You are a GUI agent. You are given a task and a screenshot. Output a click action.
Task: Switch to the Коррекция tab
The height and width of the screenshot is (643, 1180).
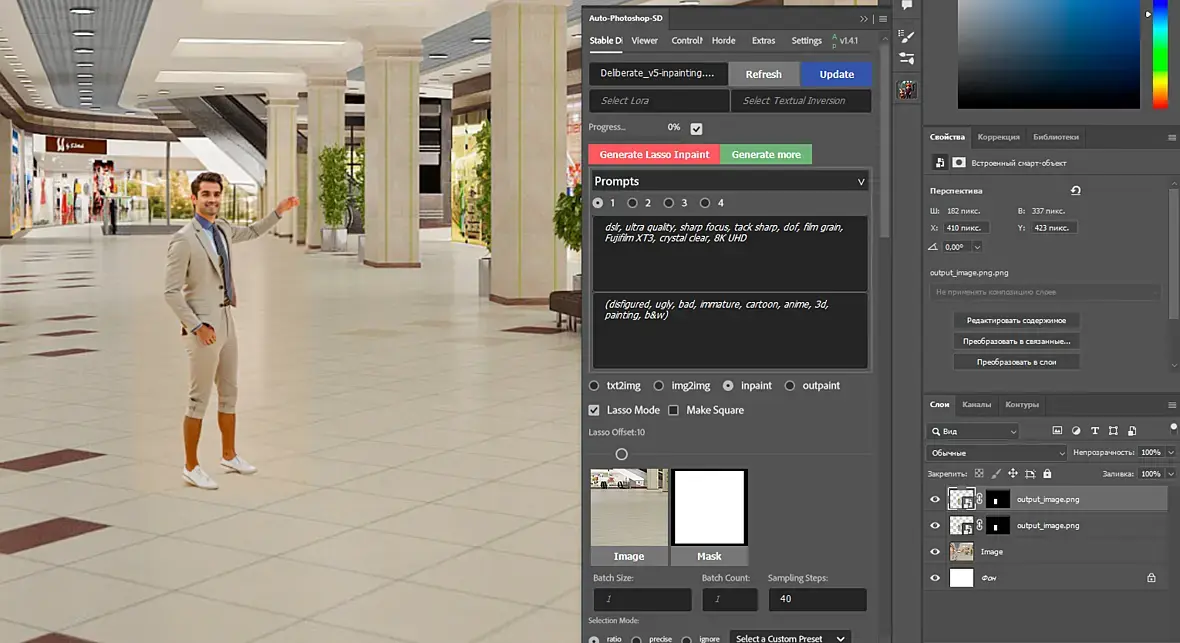coord(998,137)
